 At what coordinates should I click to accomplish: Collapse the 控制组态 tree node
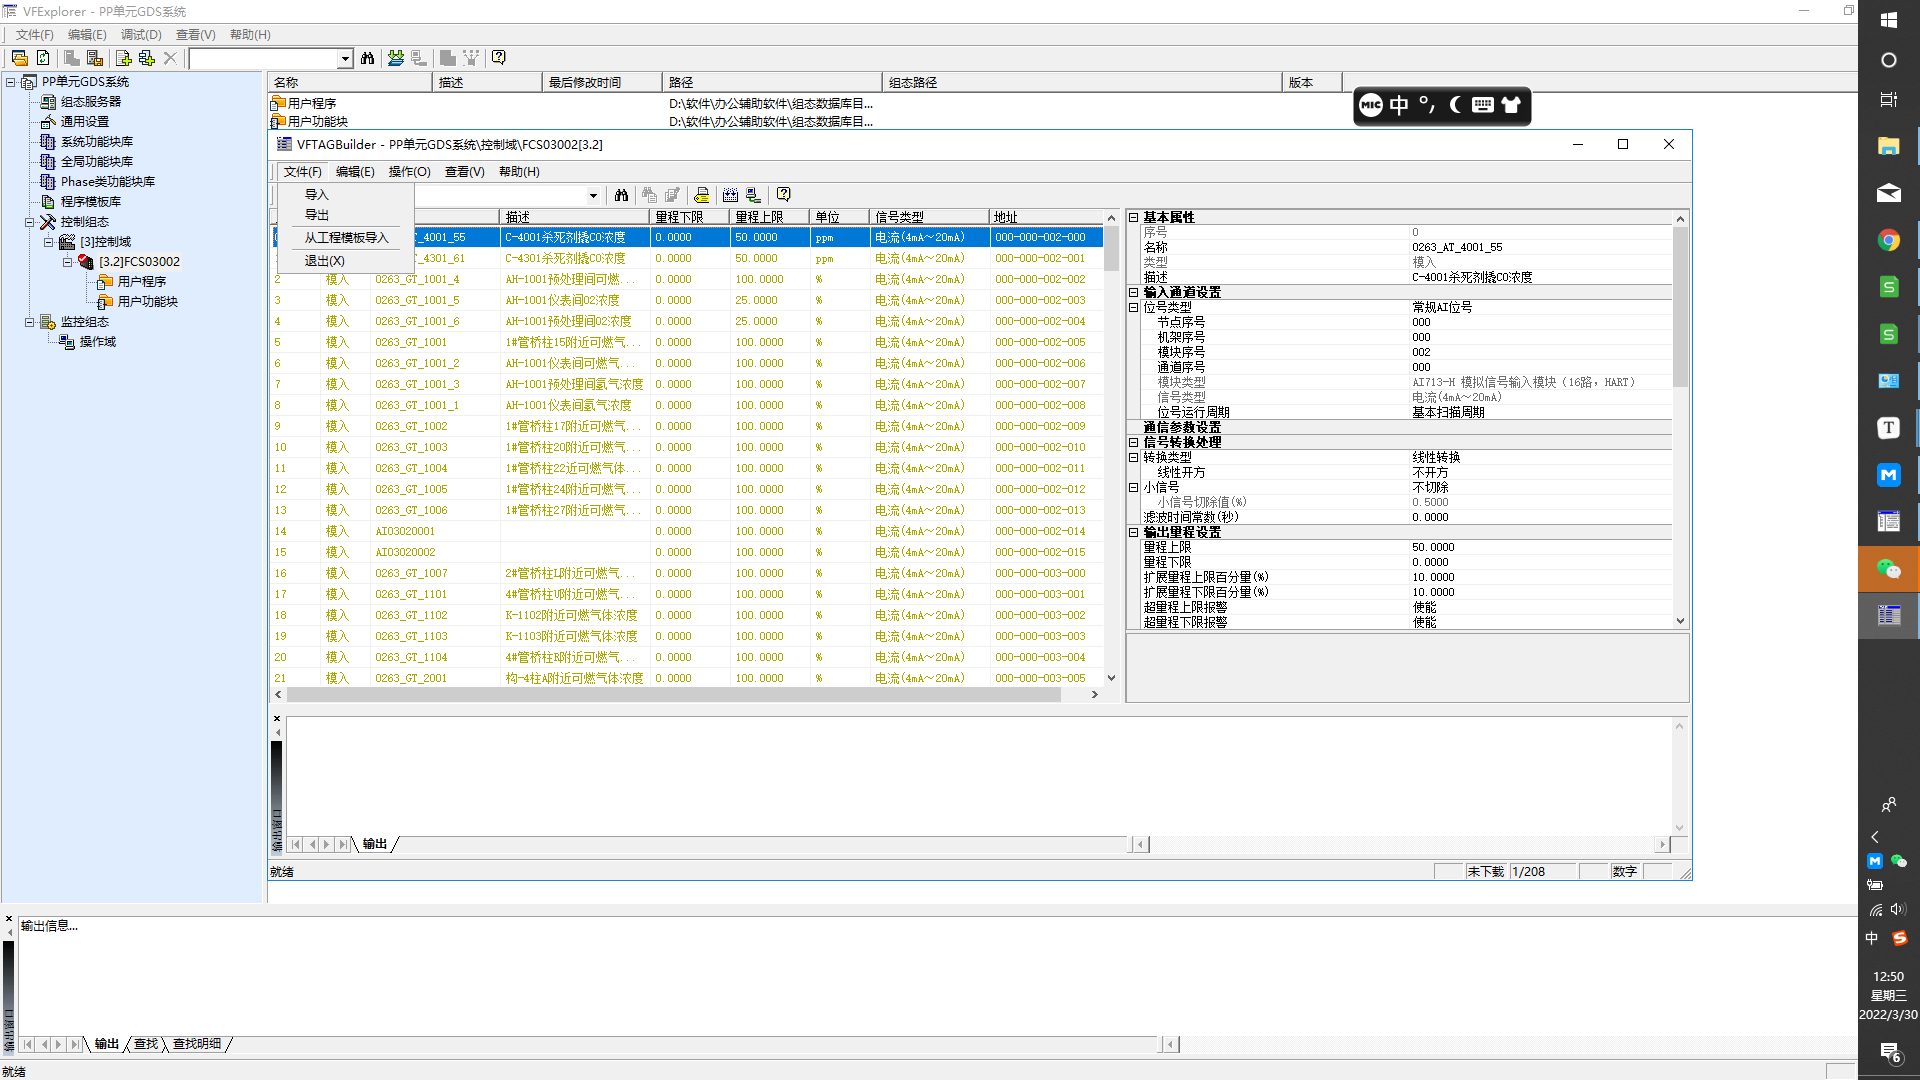click(x=30, y=222)
